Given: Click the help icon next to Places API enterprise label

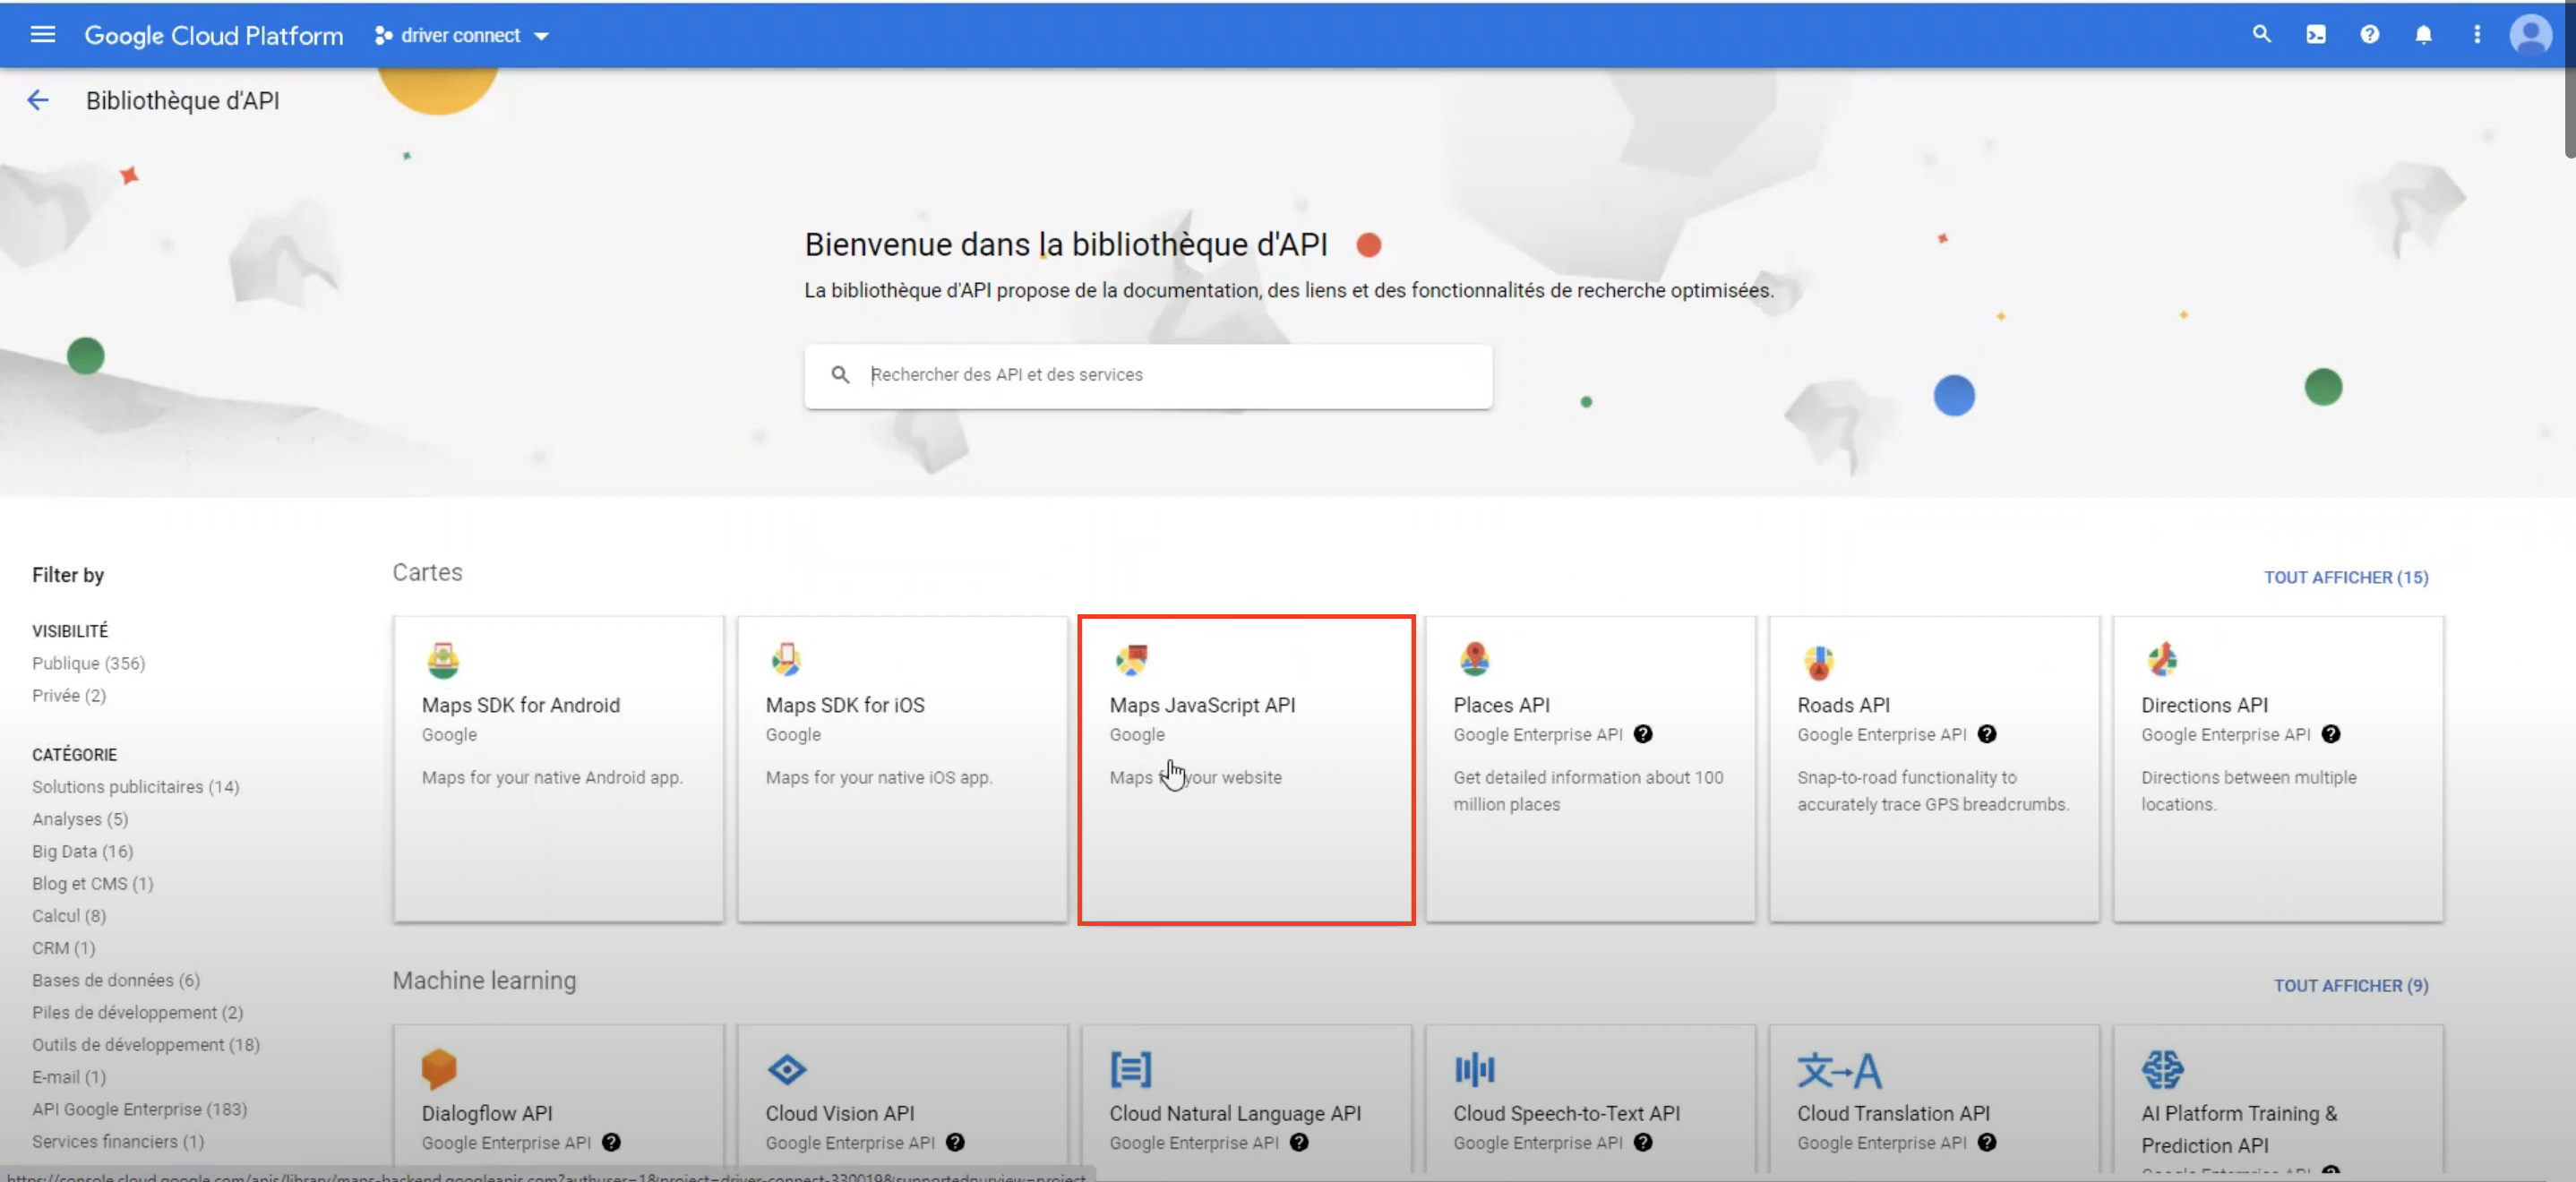Looking at the screenshot, I should [1642, 734].
